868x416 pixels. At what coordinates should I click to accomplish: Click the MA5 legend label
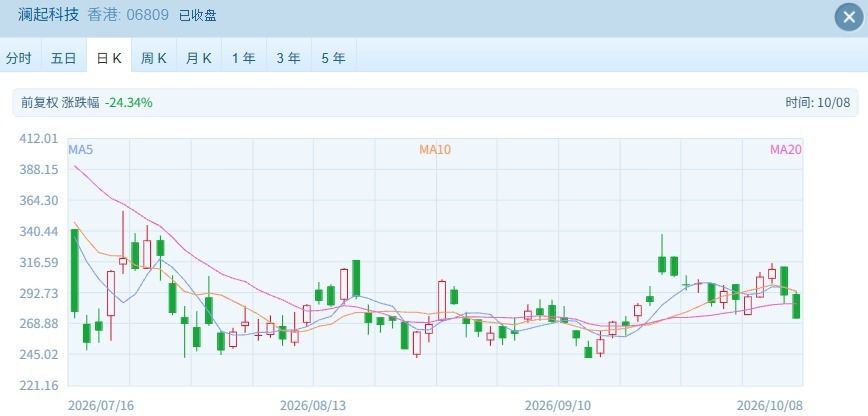click(x=79, y=150)
